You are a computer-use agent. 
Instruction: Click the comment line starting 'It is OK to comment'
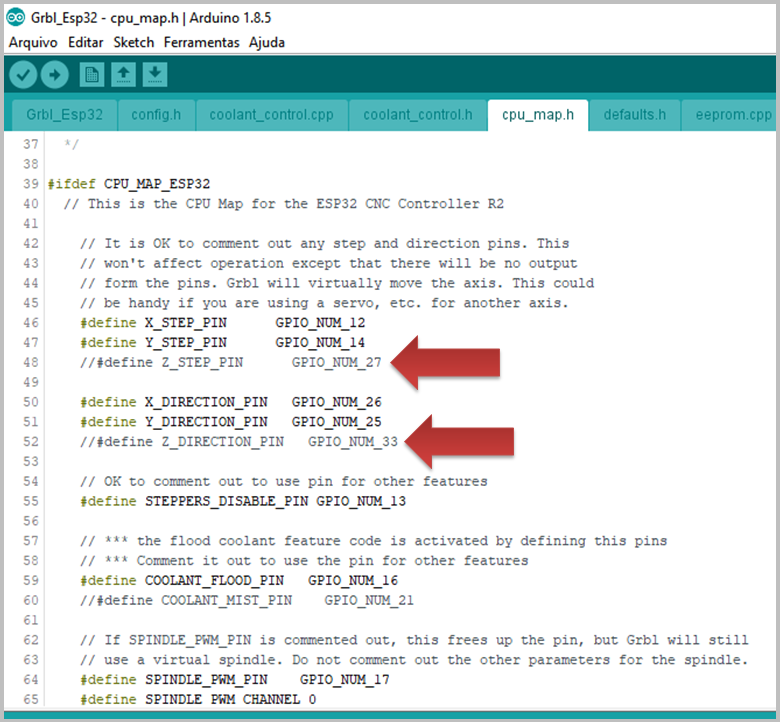pyautogui.click(x=325, y=244)
